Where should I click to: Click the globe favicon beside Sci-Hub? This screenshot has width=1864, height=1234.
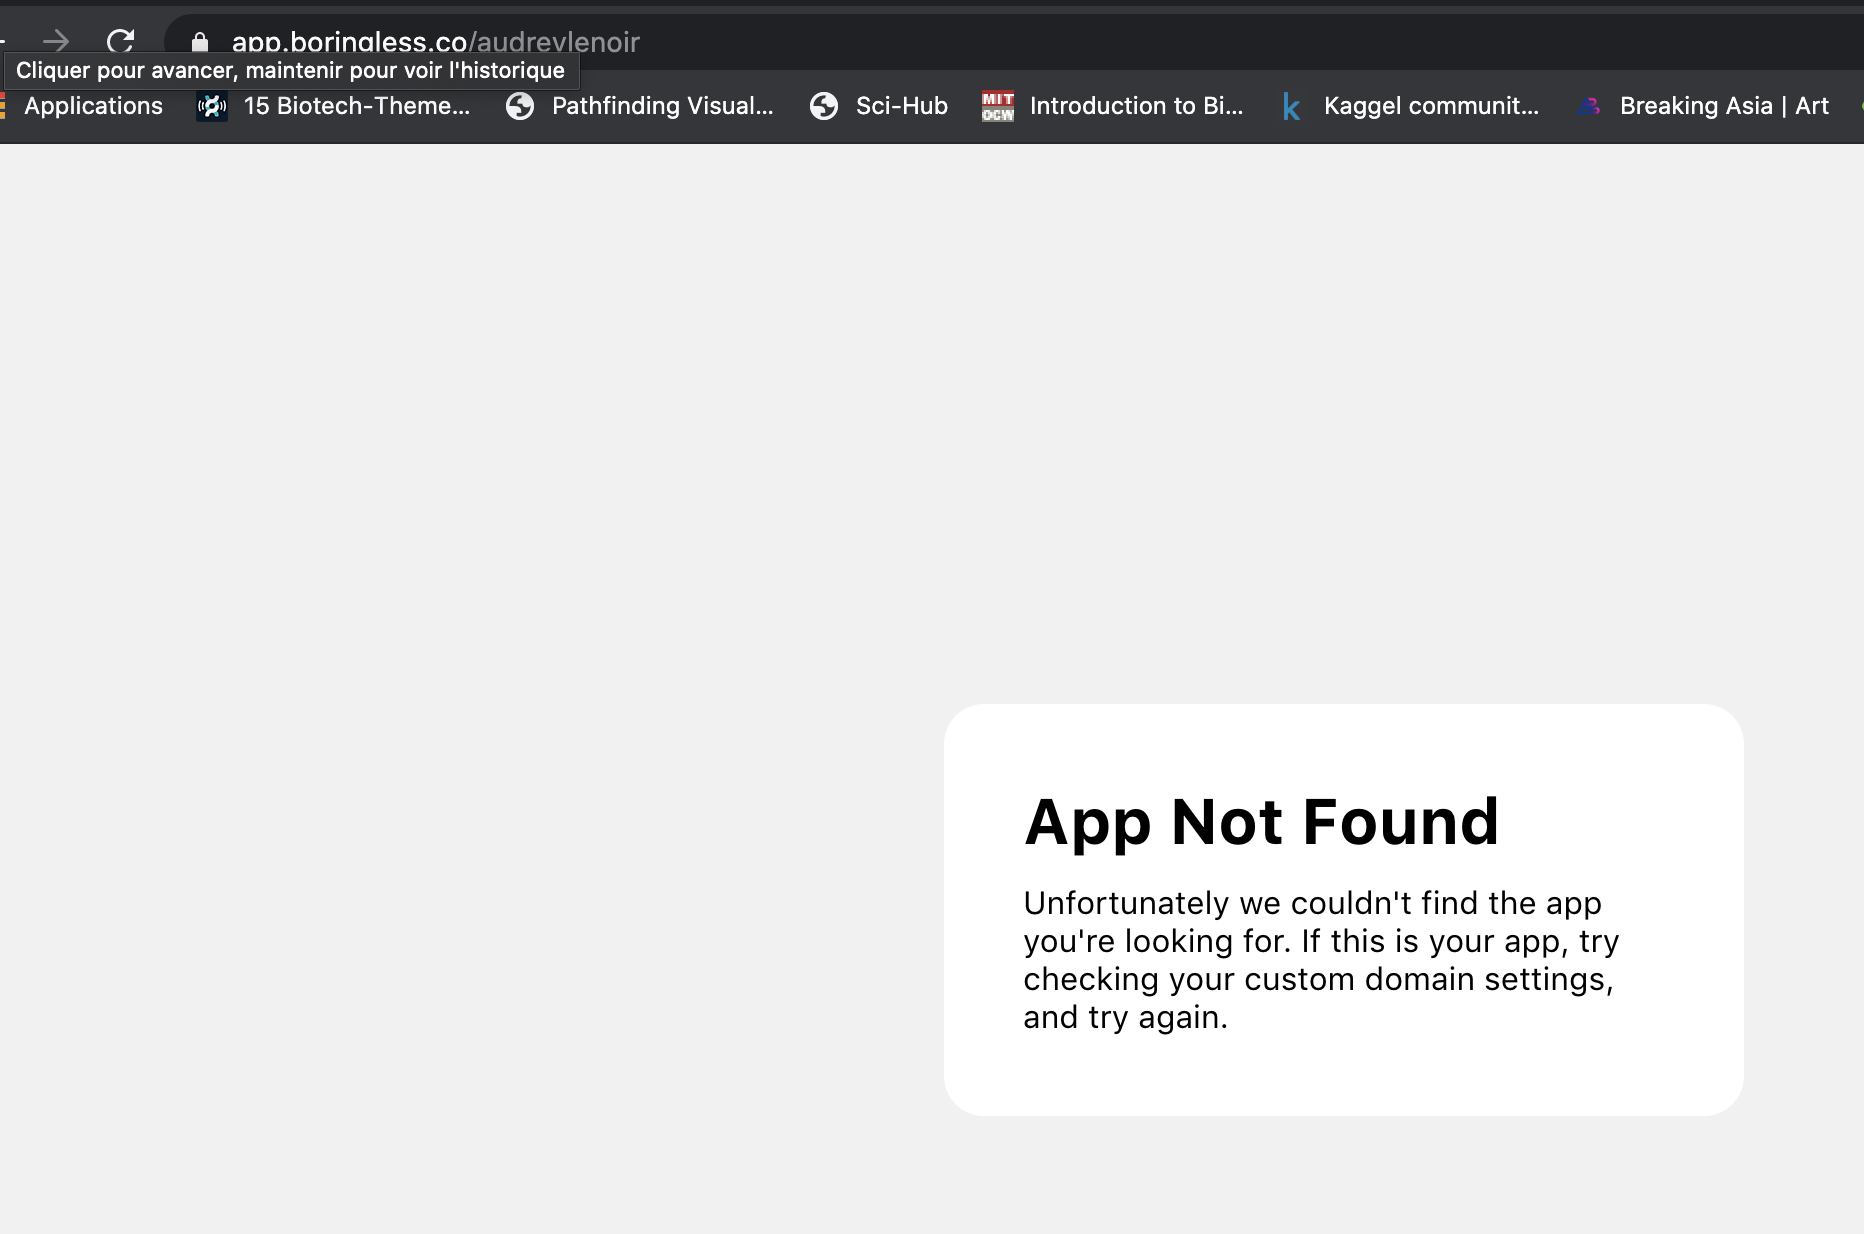pyautogui.click(x=824, y=106)
